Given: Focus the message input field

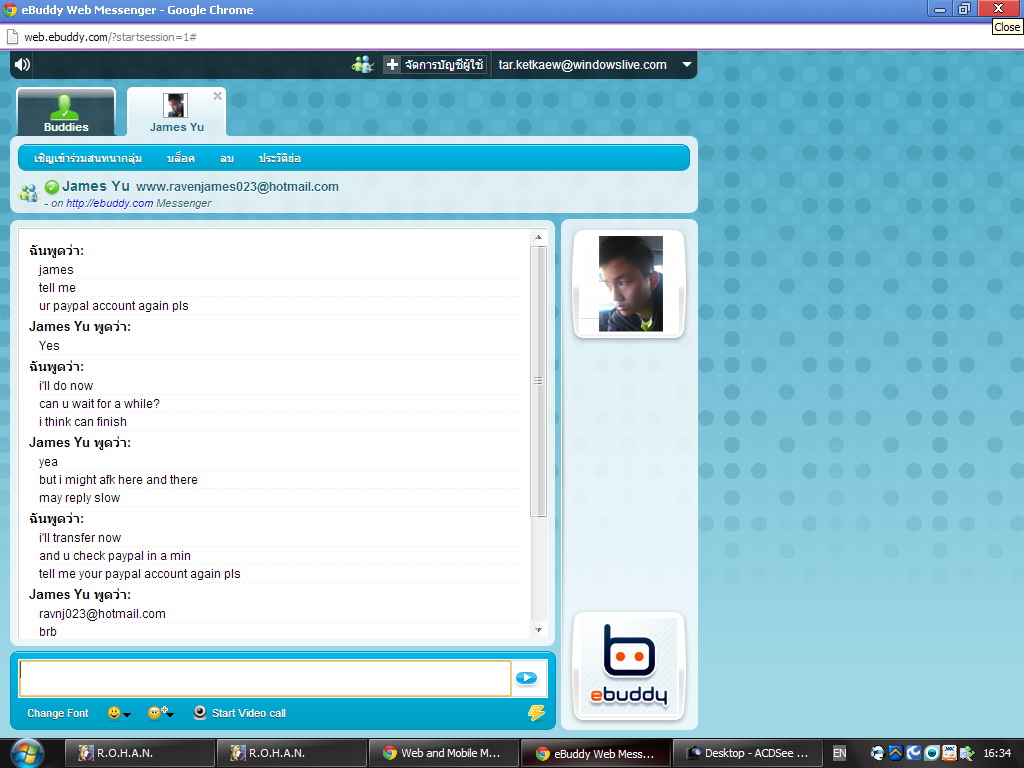Looking at the screenshot, I should (x=265, y=678).
